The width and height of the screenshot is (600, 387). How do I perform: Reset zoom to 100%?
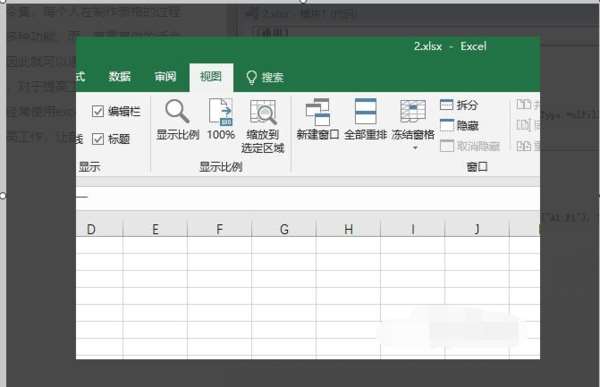coord(221,119)
